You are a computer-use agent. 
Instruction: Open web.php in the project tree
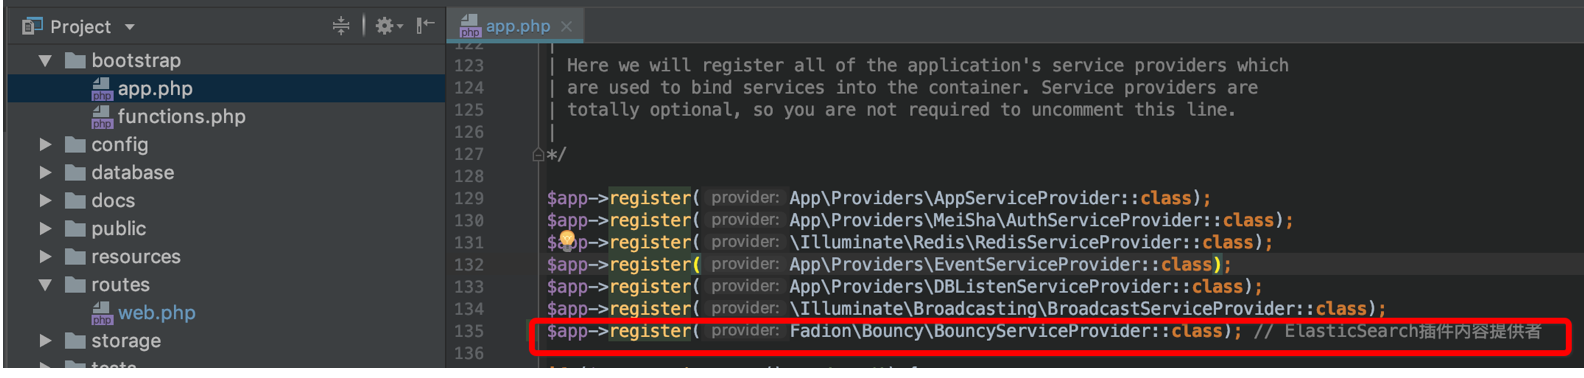tap(157, 313)
